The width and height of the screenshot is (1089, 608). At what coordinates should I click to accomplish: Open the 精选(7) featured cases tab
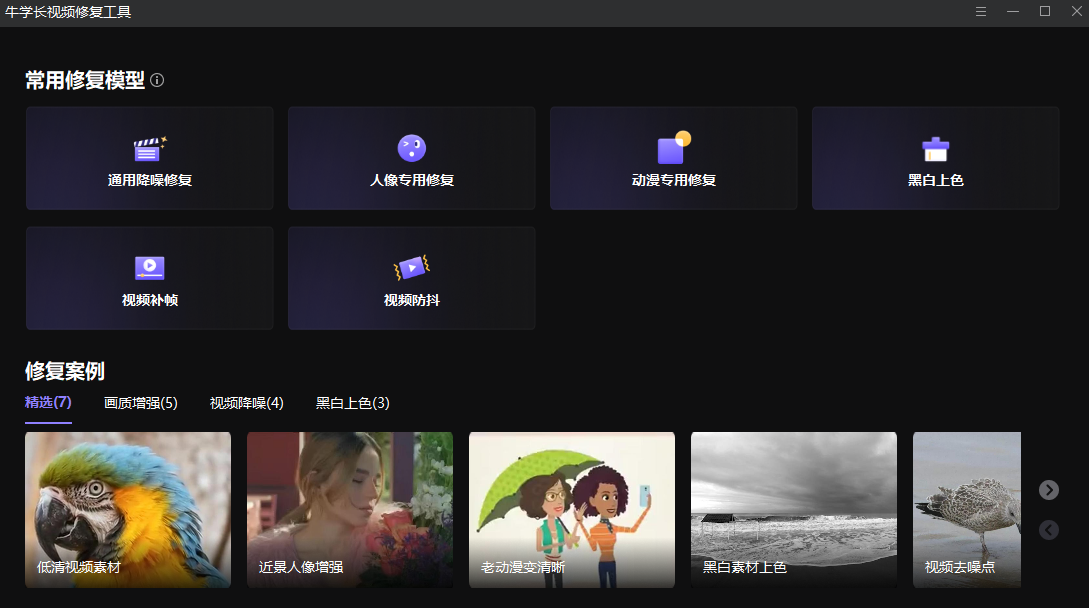coord(47,403)
